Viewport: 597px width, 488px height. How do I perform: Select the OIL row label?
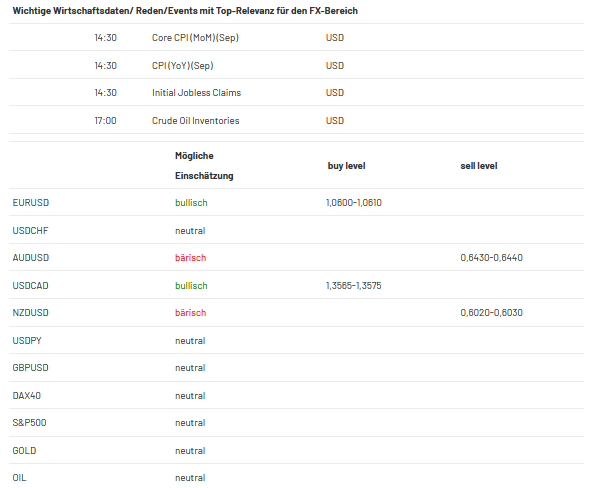[19, 477]
